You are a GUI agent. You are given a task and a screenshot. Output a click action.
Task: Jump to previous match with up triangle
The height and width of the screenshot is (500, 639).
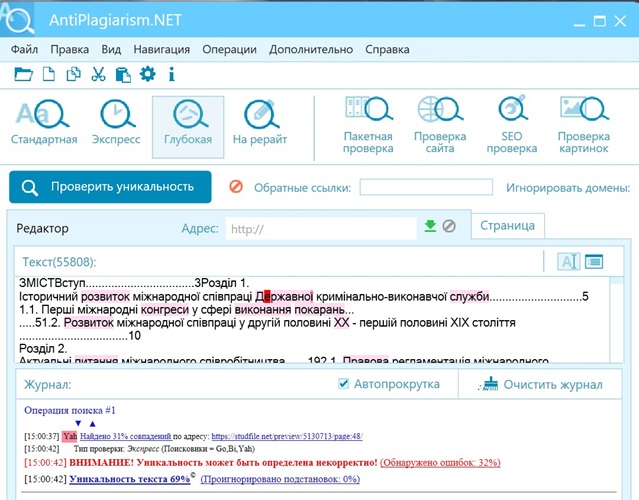[x=93, y=423]
